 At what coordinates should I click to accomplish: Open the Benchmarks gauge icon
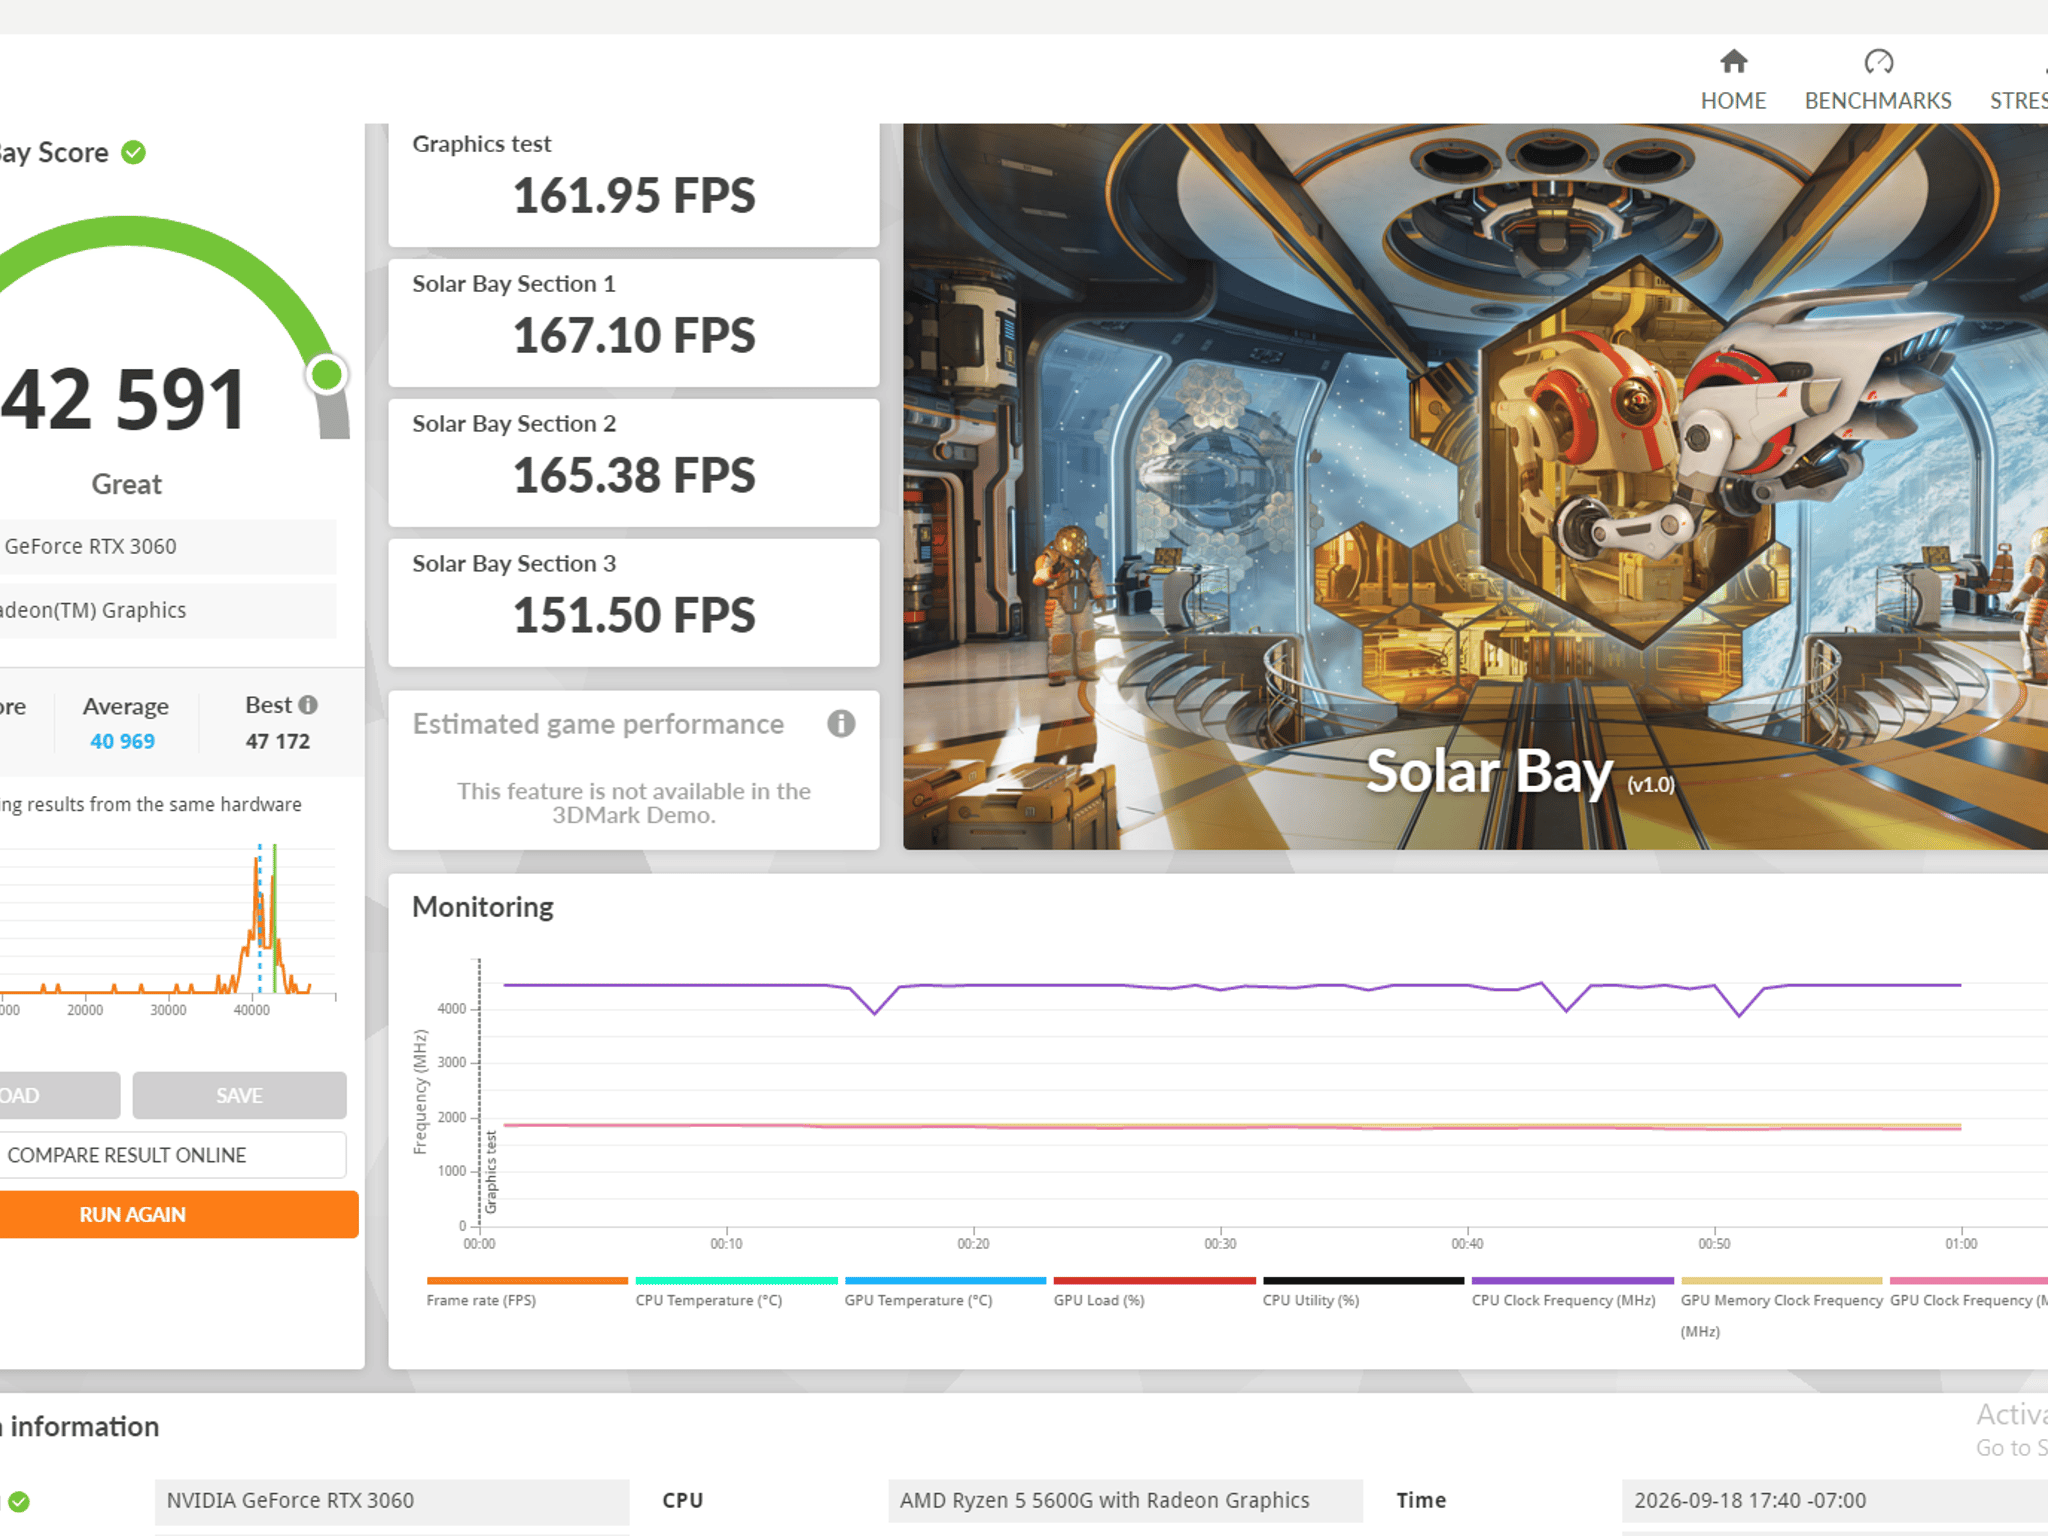point(1878,62)
